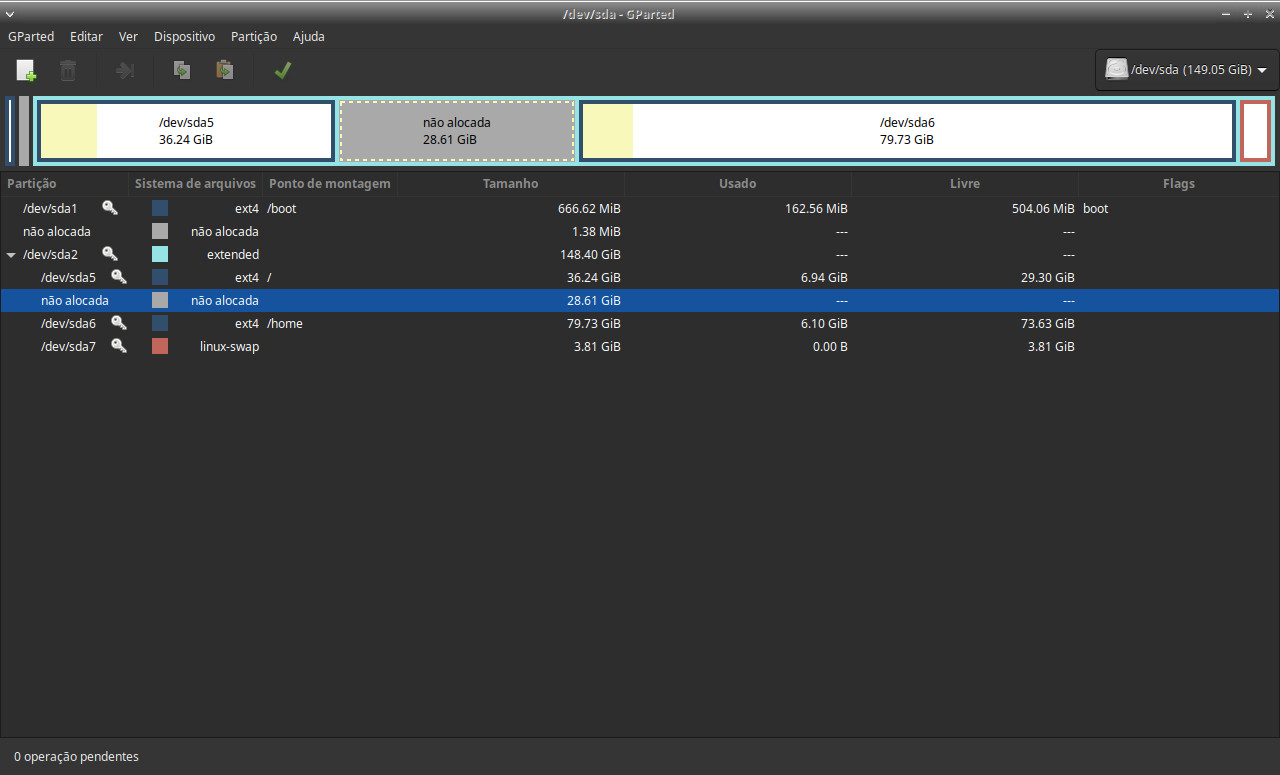The width and height of the screenshot is (1280, 775).
Task: Click the 6.10 GiB used cell
Action: click(x=824, y=323)
